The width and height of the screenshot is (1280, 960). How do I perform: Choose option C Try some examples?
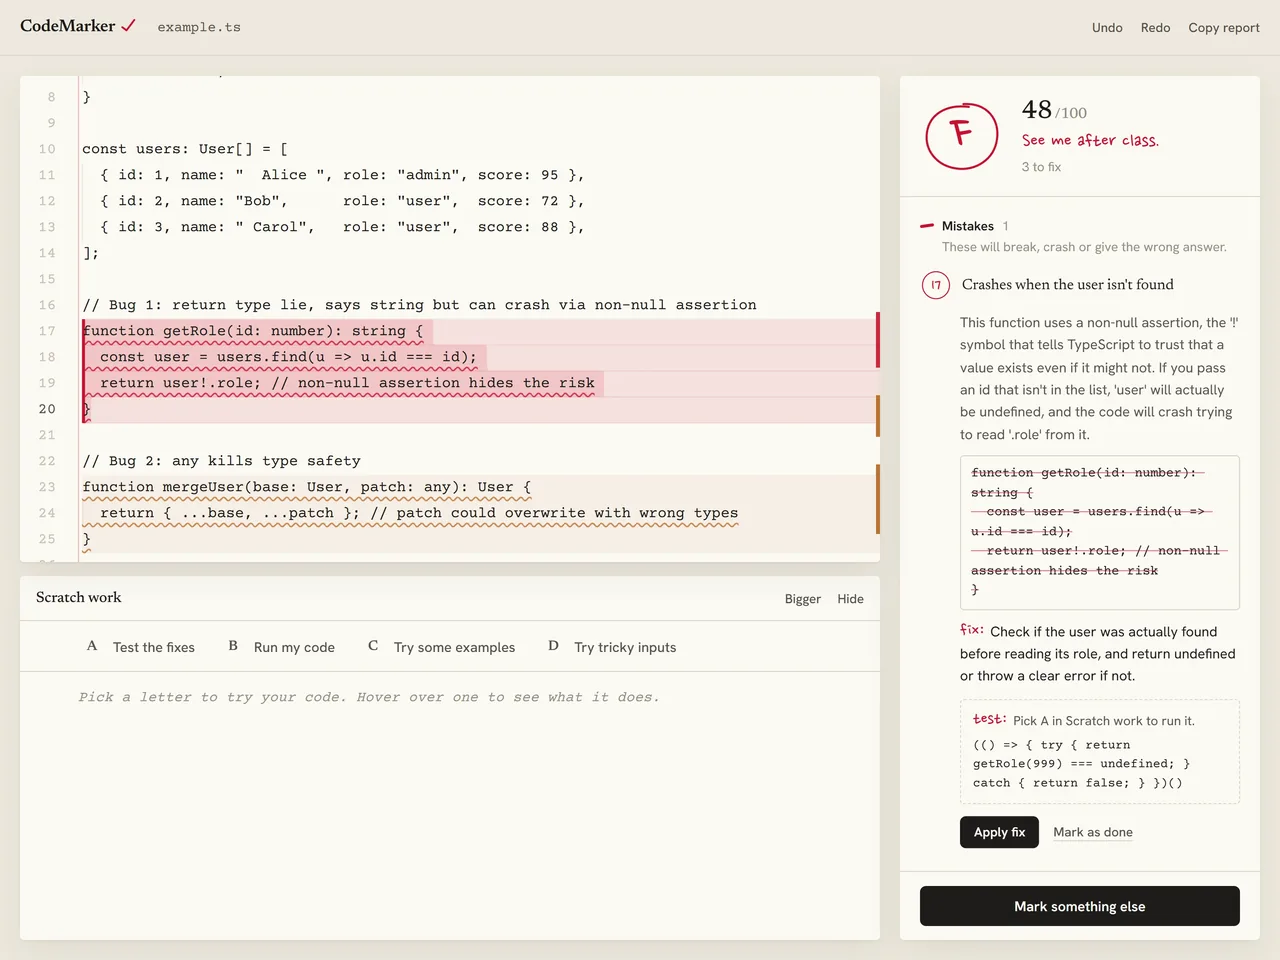pyautogui.click(x=442, y=647)
